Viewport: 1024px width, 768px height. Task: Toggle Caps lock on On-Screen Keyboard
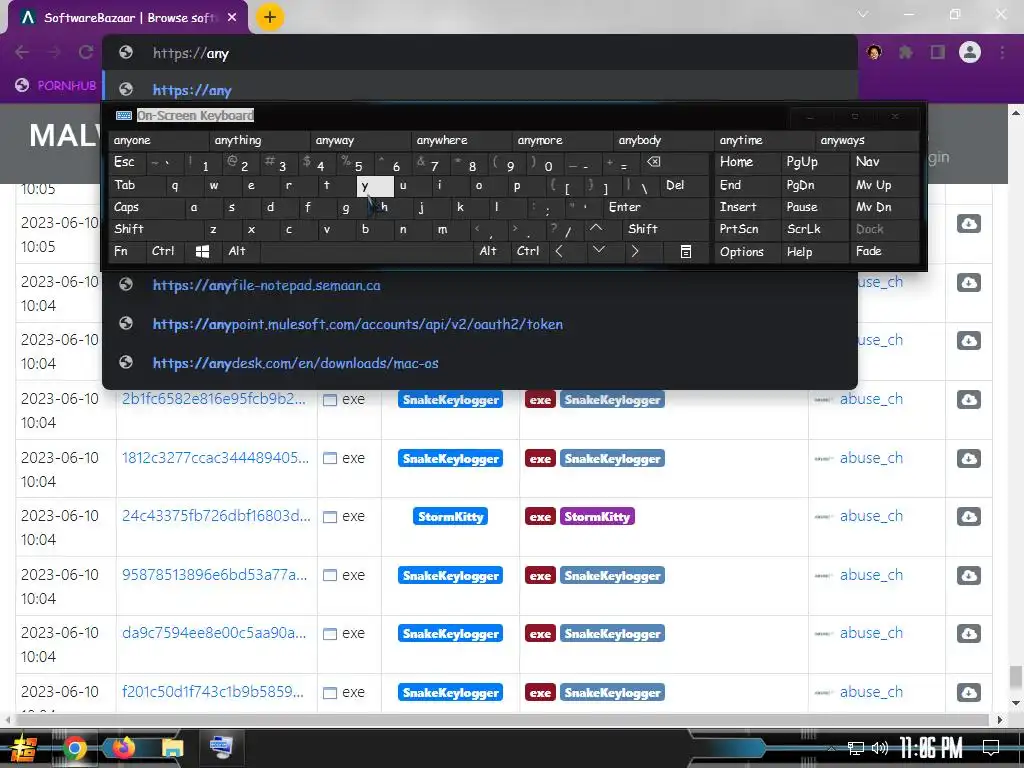pyautogui.click(x=145, y=207)
